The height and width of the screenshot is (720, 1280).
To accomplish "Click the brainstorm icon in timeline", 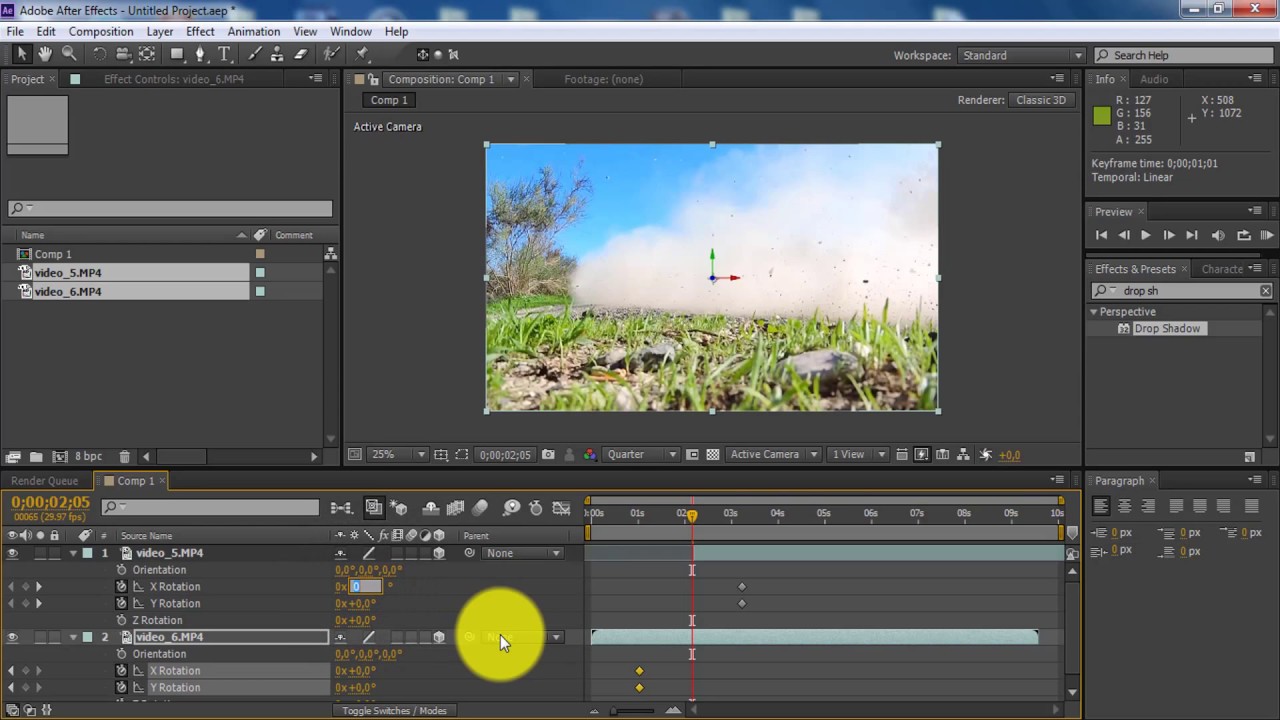I will click(511, 508).
